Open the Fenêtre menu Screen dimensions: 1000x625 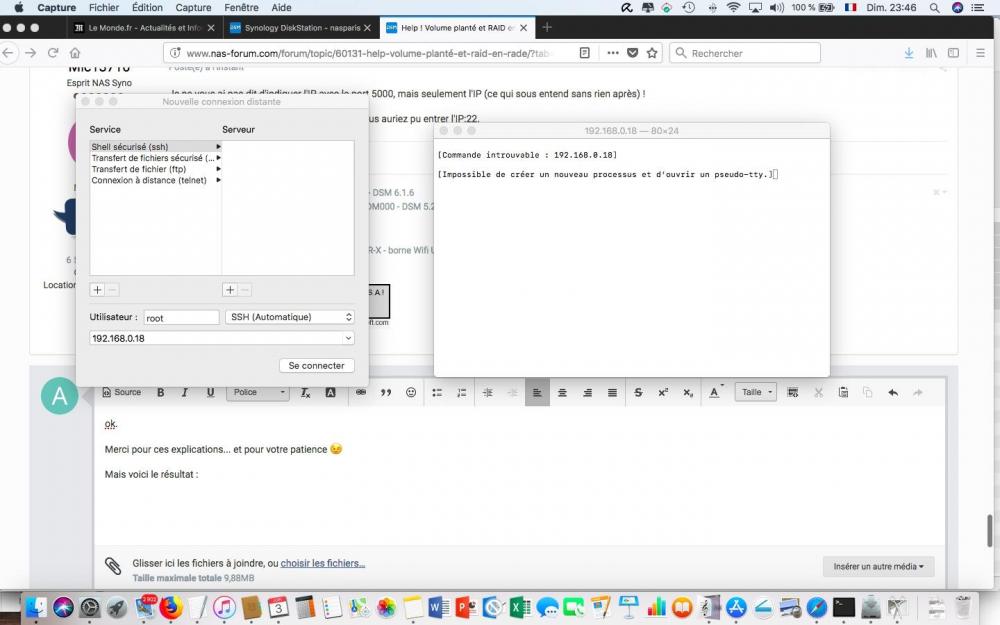[x=241, y=8]
